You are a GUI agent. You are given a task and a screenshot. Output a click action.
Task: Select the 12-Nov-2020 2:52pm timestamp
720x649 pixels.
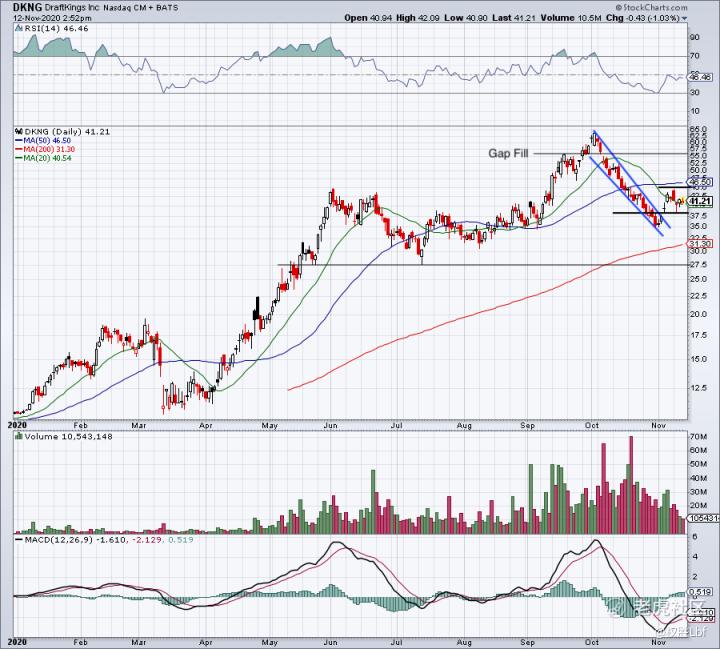click(x=52, y=18)
